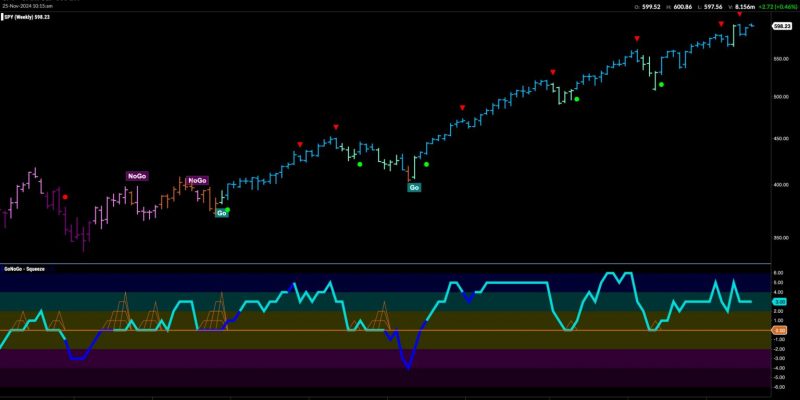Image resolution: width=800 pixels, height=400 pixels.
Task: Click the 450.00 price axis label
Action: (781, 138)
